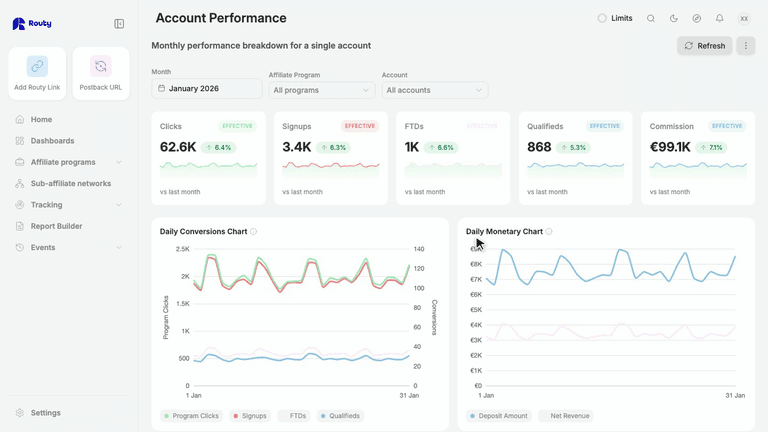This screenshot has height=432, width=768.
Task: Click Sub-affiliate networks node icon
Action: coord(20,183)
